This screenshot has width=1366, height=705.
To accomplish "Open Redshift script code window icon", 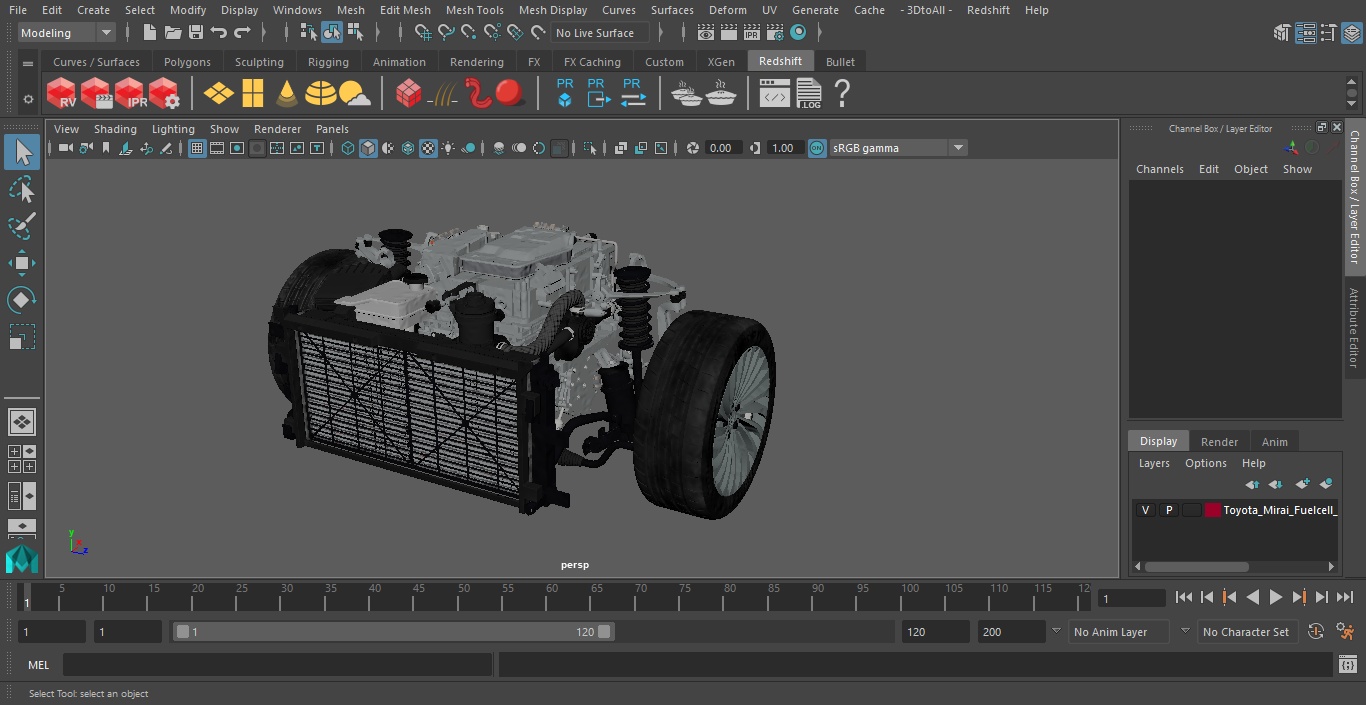I will 774,94.
